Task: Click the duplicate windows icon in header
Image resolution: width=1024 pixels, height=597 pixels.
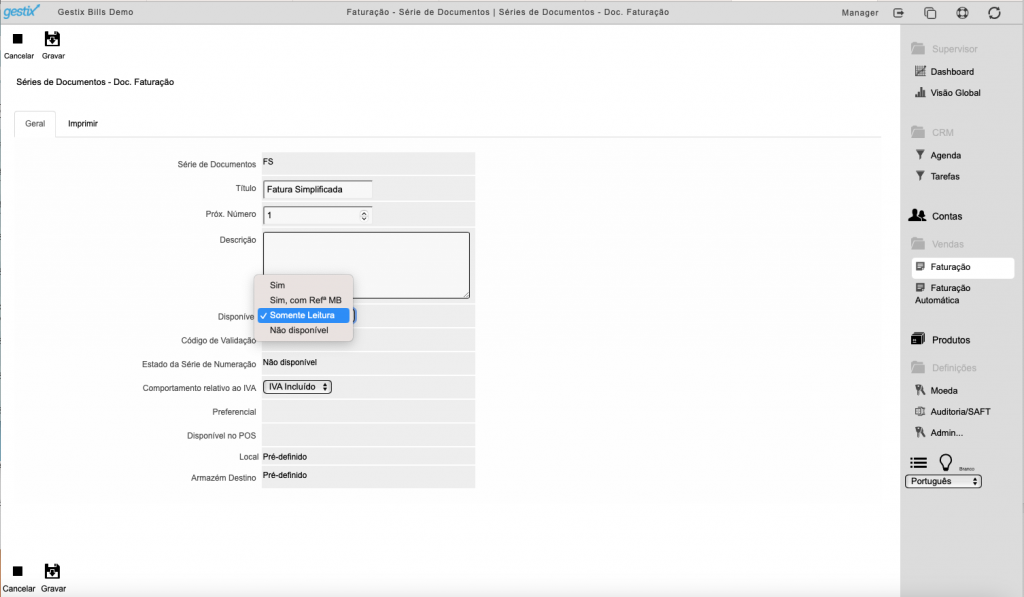Action: pos(931,12)
